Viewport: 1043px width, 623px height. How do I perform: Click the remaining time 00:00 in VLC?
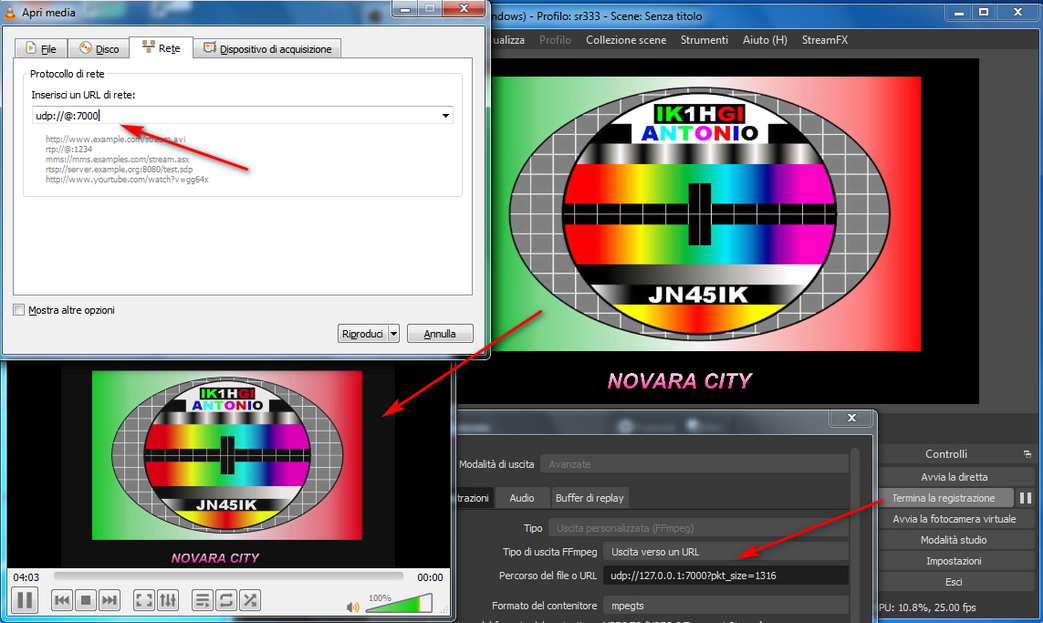[x=430, y=577]
